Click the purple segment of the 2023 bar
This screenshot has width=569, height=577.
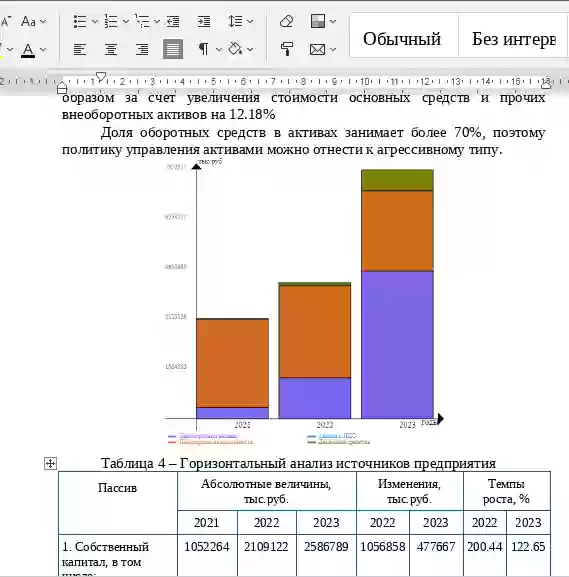tap(397, 345)
